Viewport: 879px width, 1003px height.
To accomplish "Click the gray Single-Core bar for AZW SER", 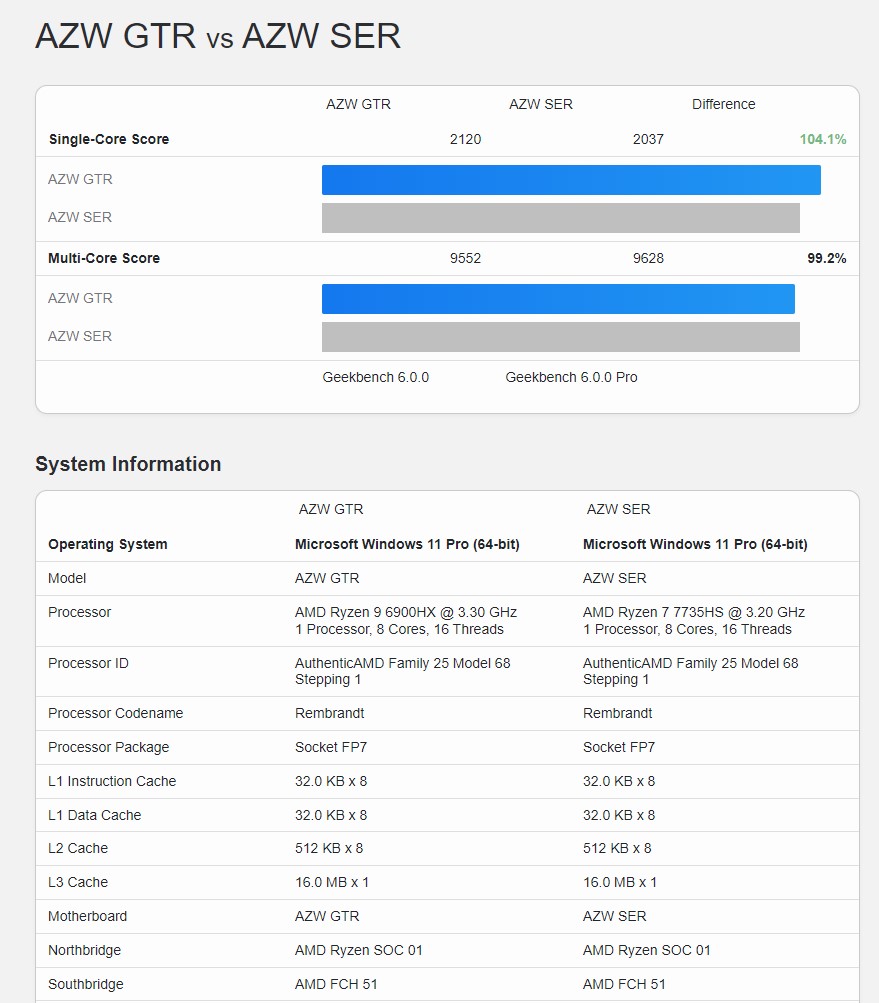I will [560, 218].
